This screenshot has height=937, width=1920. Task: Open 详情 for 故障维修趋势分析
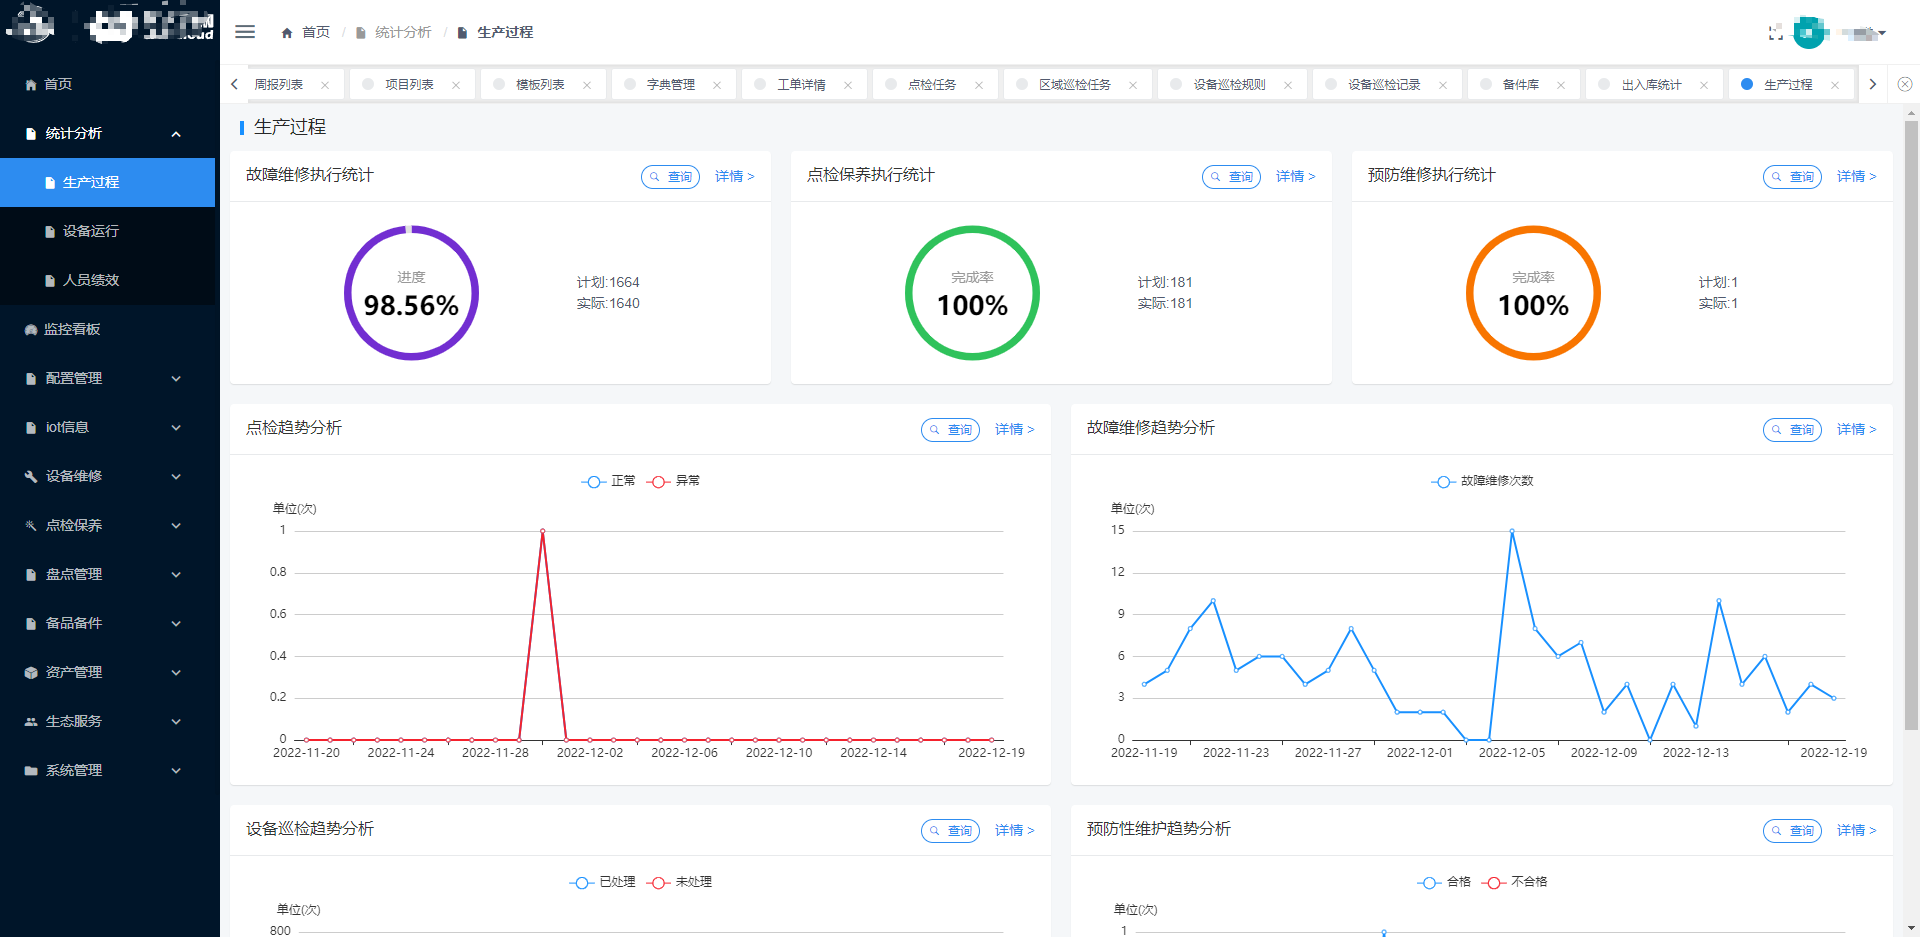(1856, 430)
